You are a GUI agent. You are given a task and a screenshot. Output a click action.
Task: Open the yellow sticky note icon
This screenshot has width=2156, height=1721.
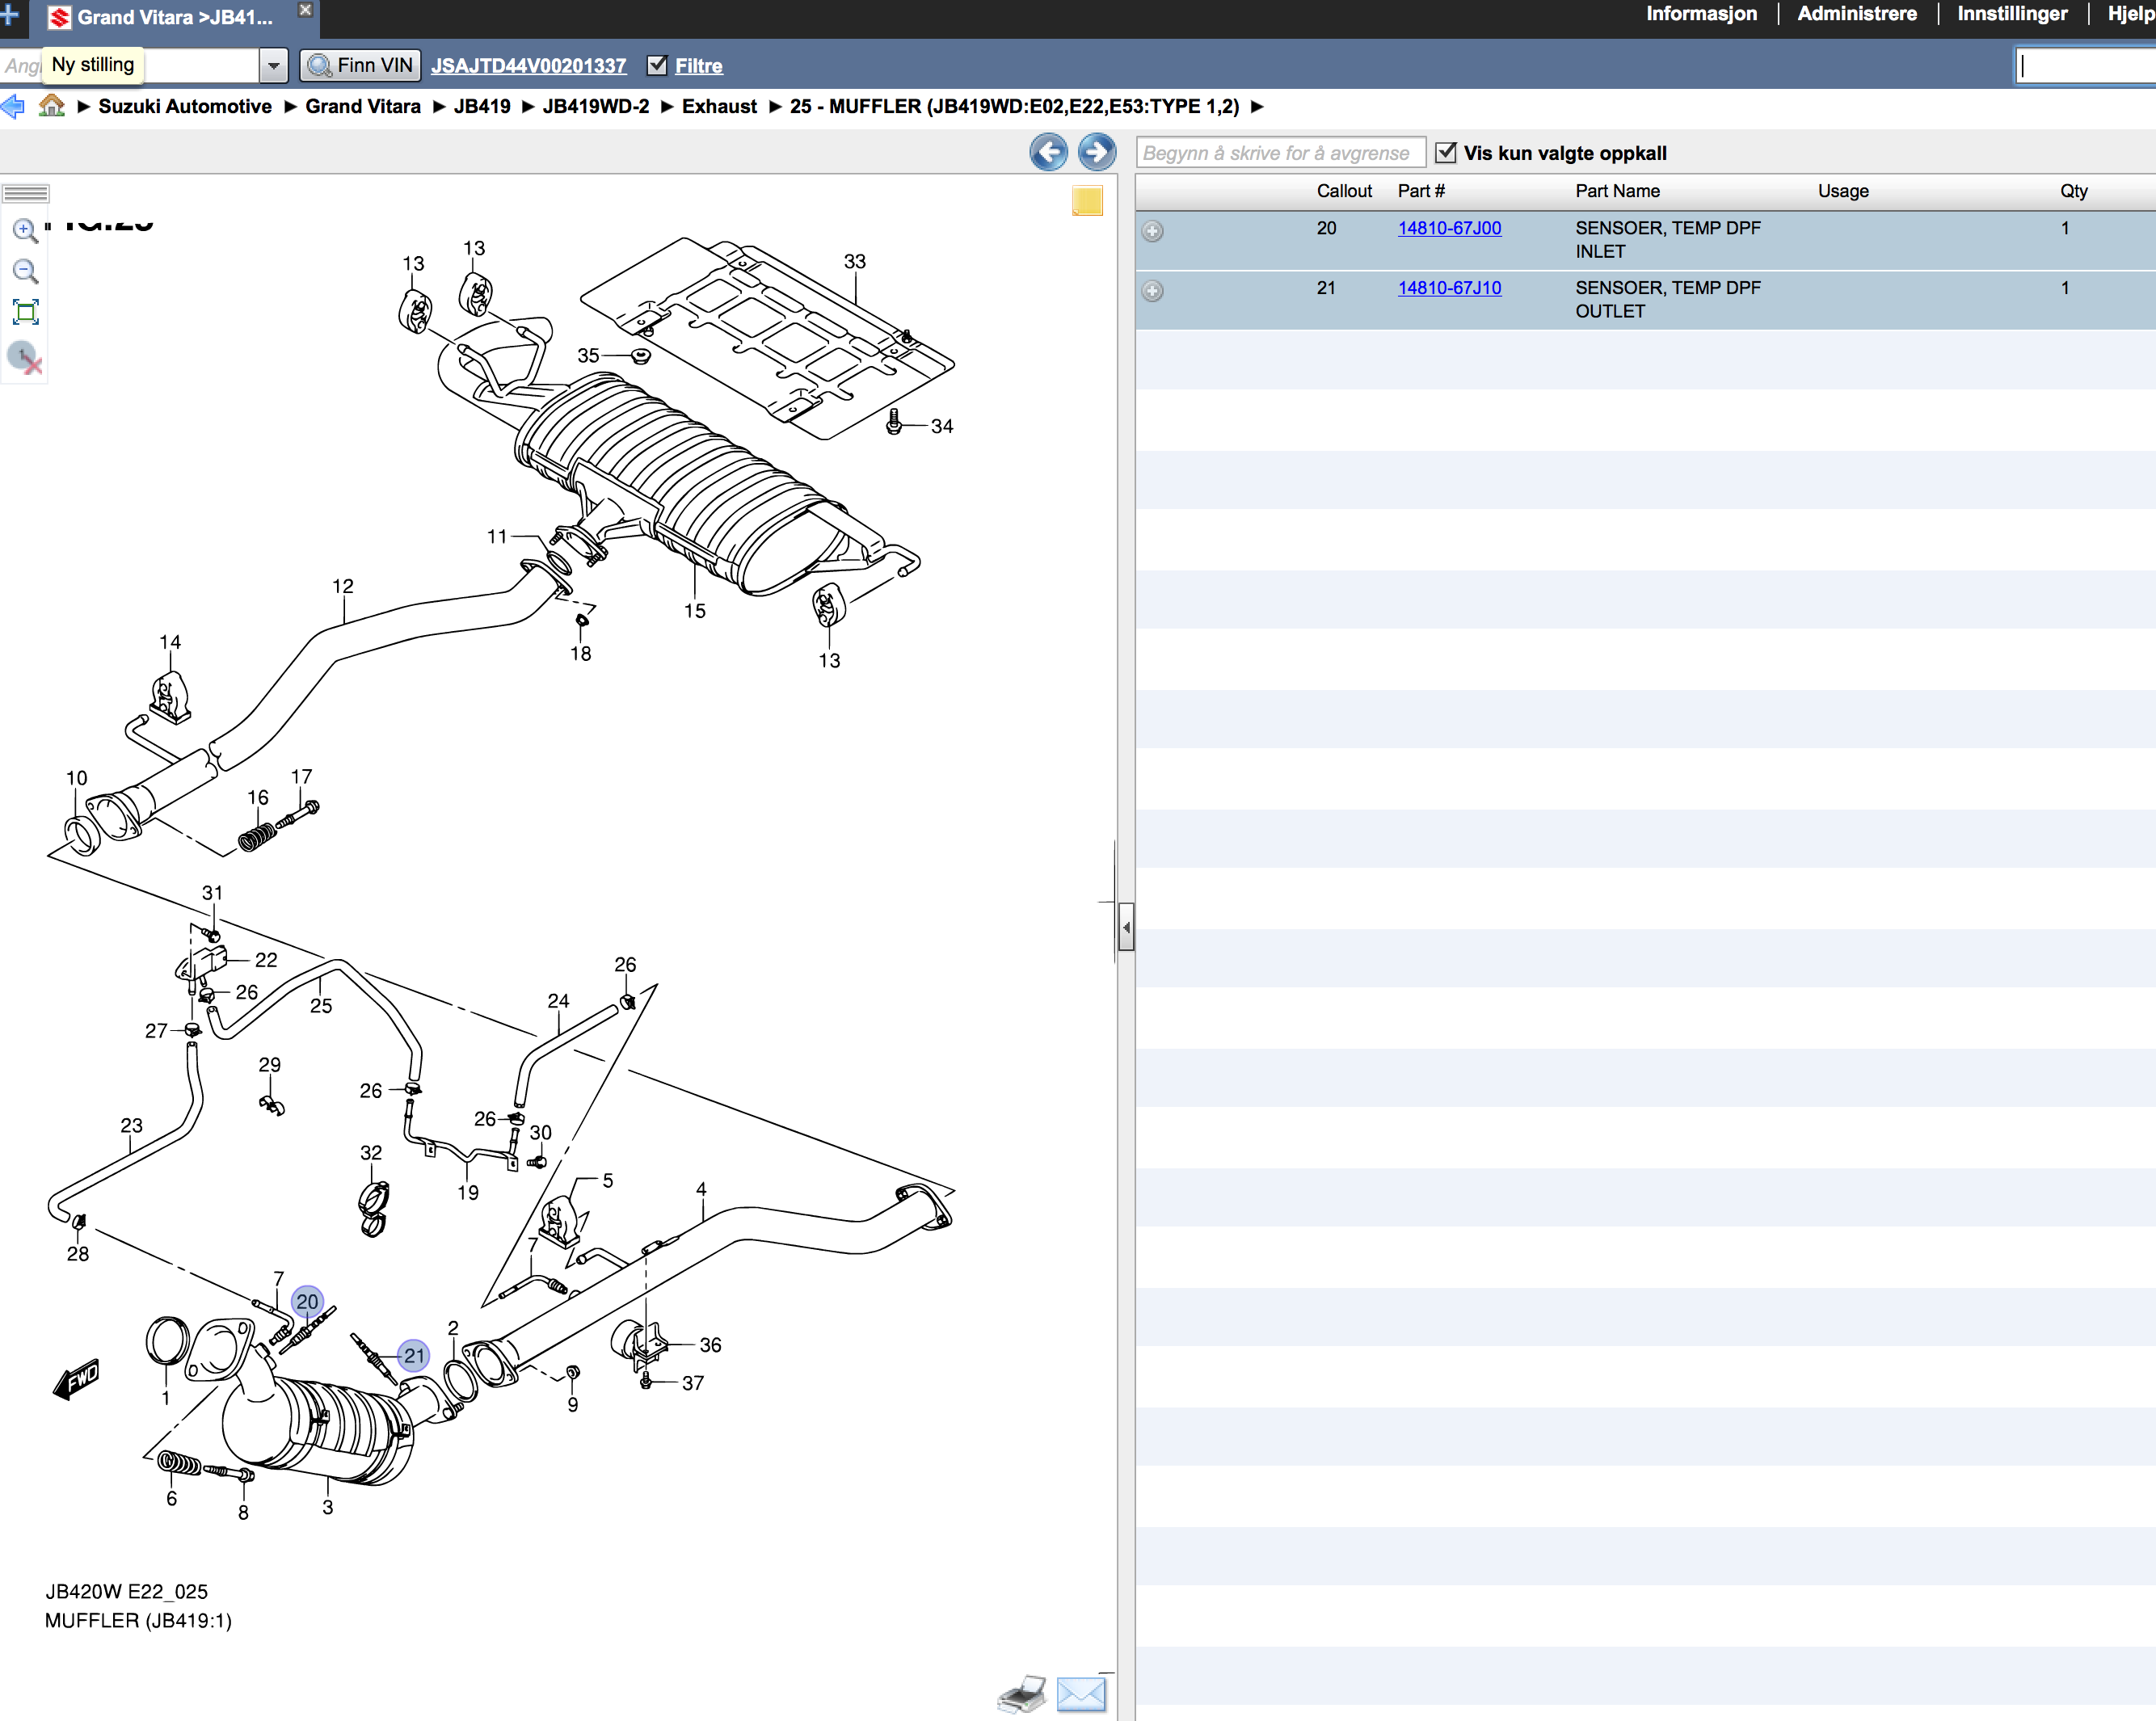pyautogui.click(x=1087, y=201)
